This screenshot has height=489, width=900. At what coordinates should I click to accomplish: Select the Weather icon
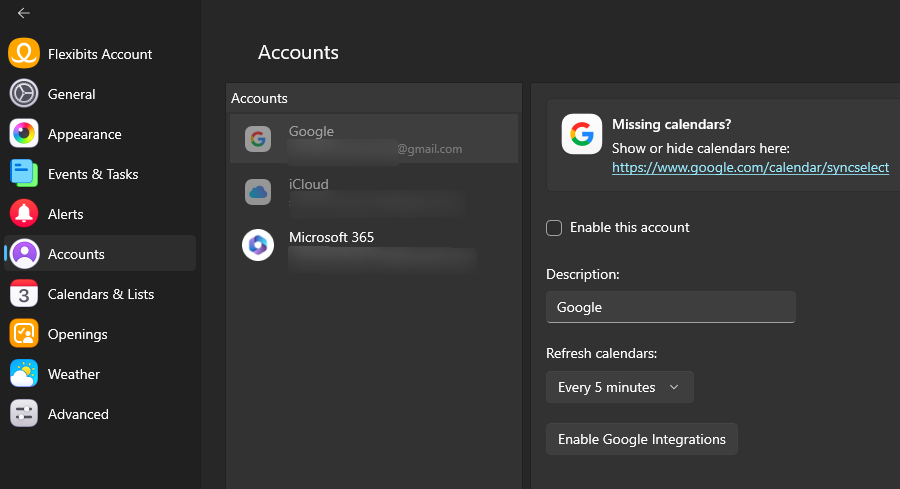point(24,374)
